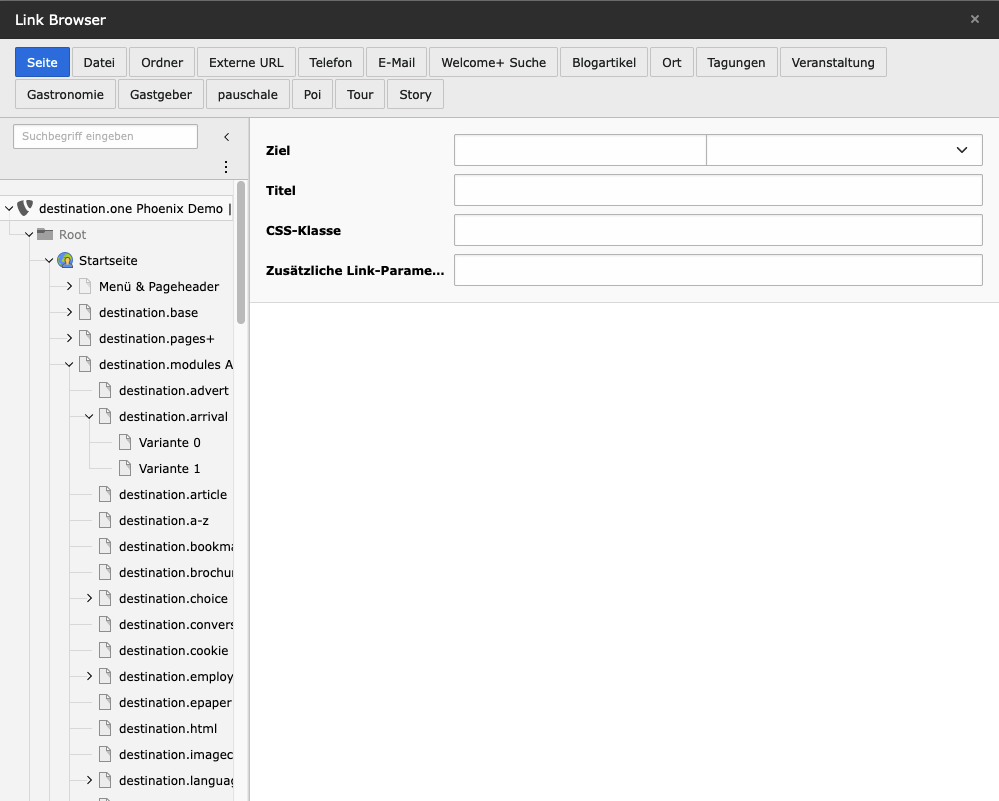Open the Tour tab
Image resolution: width=999 pixels, height=801 pixels.
[360, 94]
